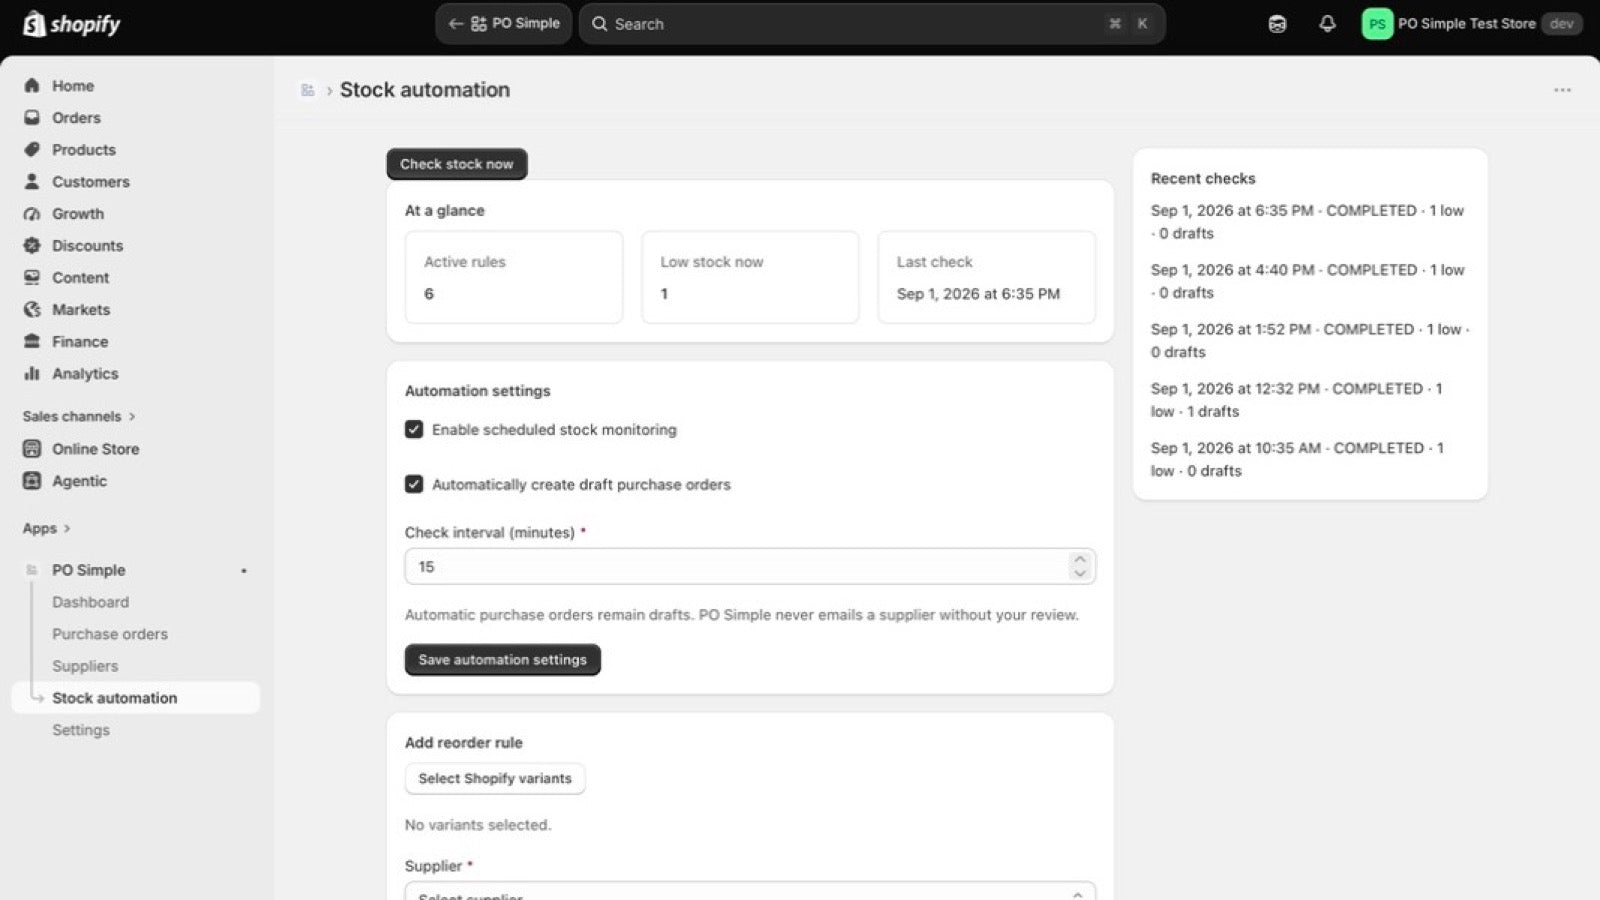This screenshot has height=900, width=1600.
Task: Click the app breadcrumb icon before Stock automation
Action: 307,90
